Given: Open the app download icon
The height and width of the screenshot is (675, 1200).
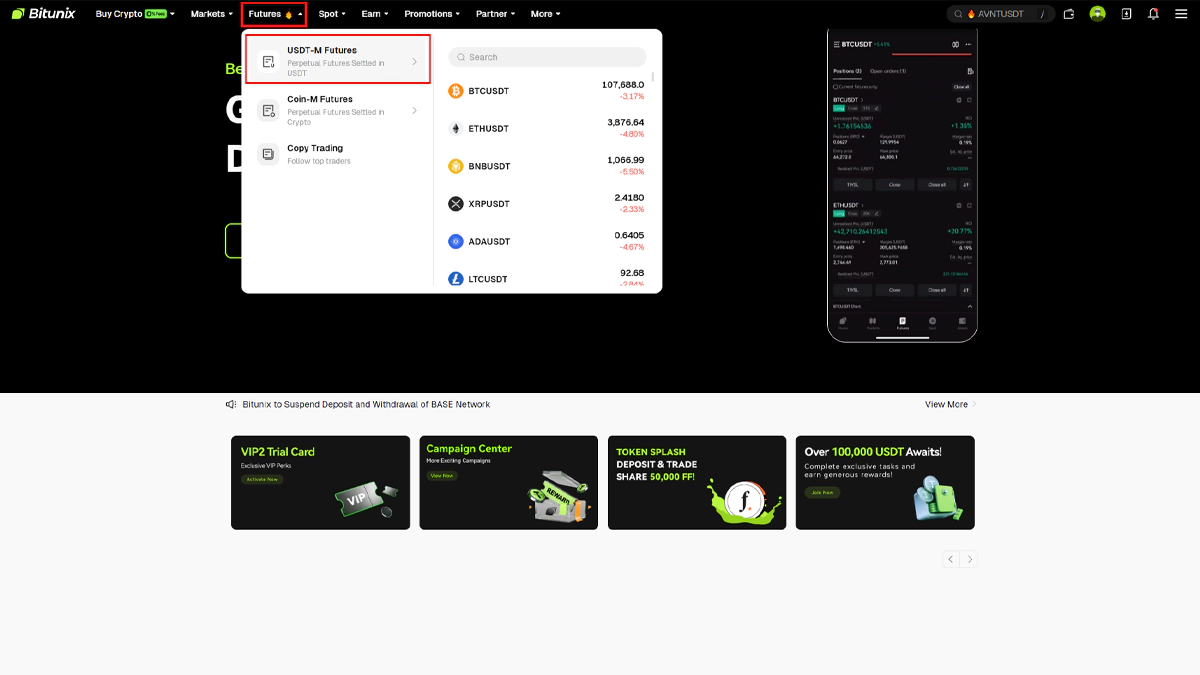Looking at the screenshot, I should 1126,14.
